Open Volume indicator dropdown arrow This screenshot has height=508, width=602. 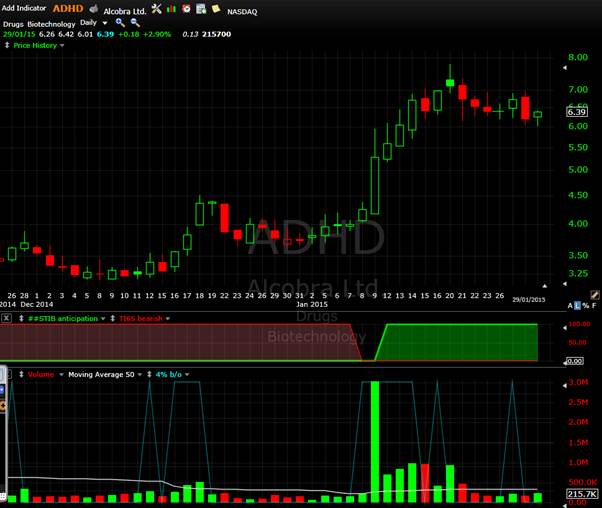[61, 374]
